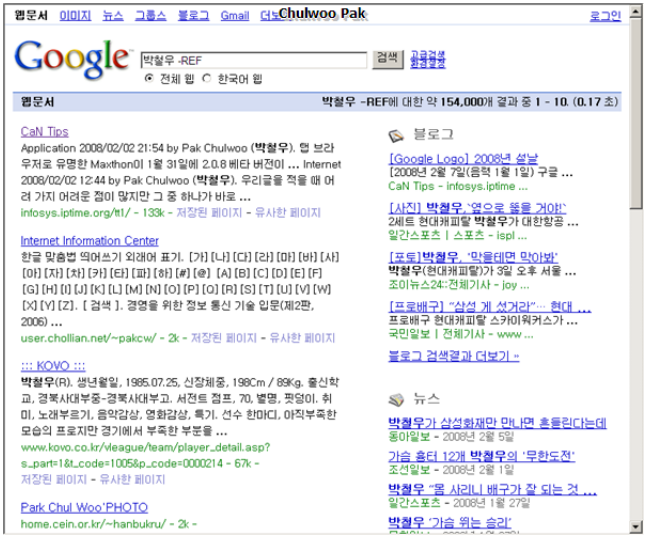This screenshot has height=539, width=647.
Task: Open the CaN Tips result link
Action: (45, 132)
